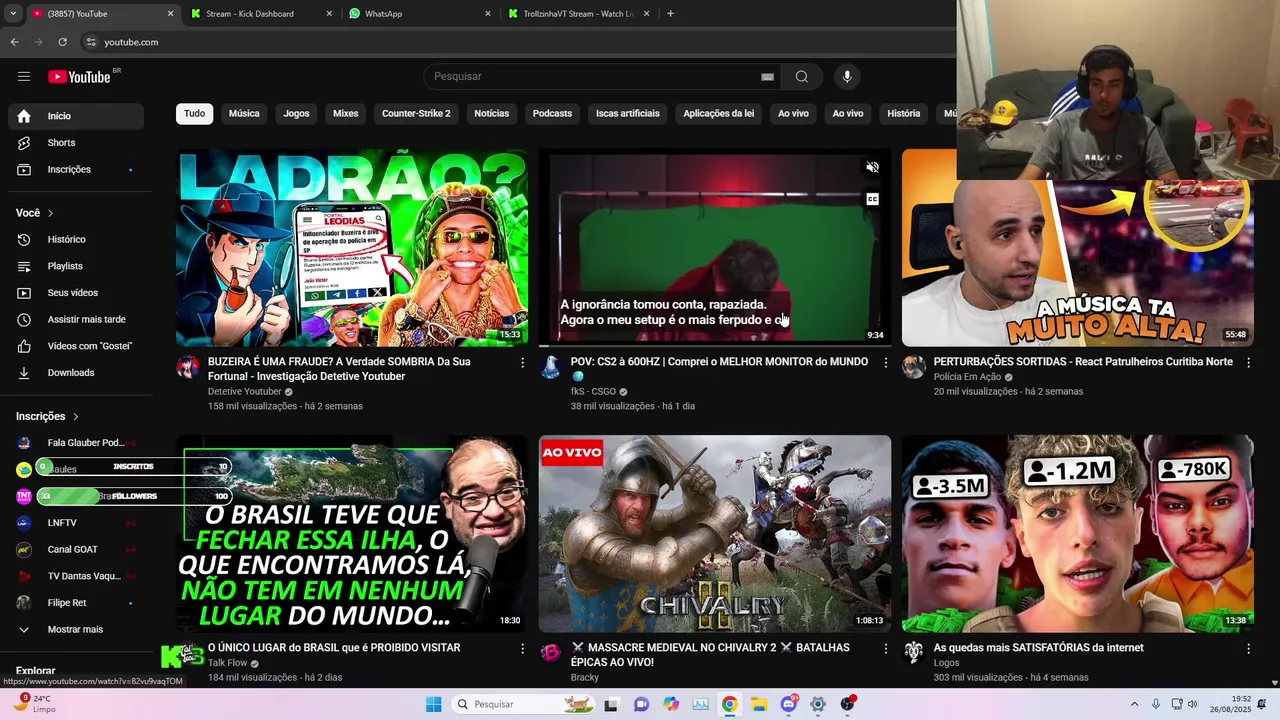Select the Counter-Strike 2 filter chip
This screenshot has width=1280, height=720.
click(x=416, y=114)
